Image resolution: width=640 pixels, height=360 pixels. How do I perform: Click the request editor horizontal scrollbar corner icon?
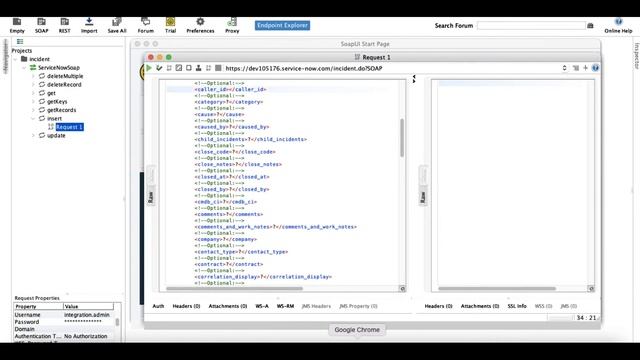(402, 289)
